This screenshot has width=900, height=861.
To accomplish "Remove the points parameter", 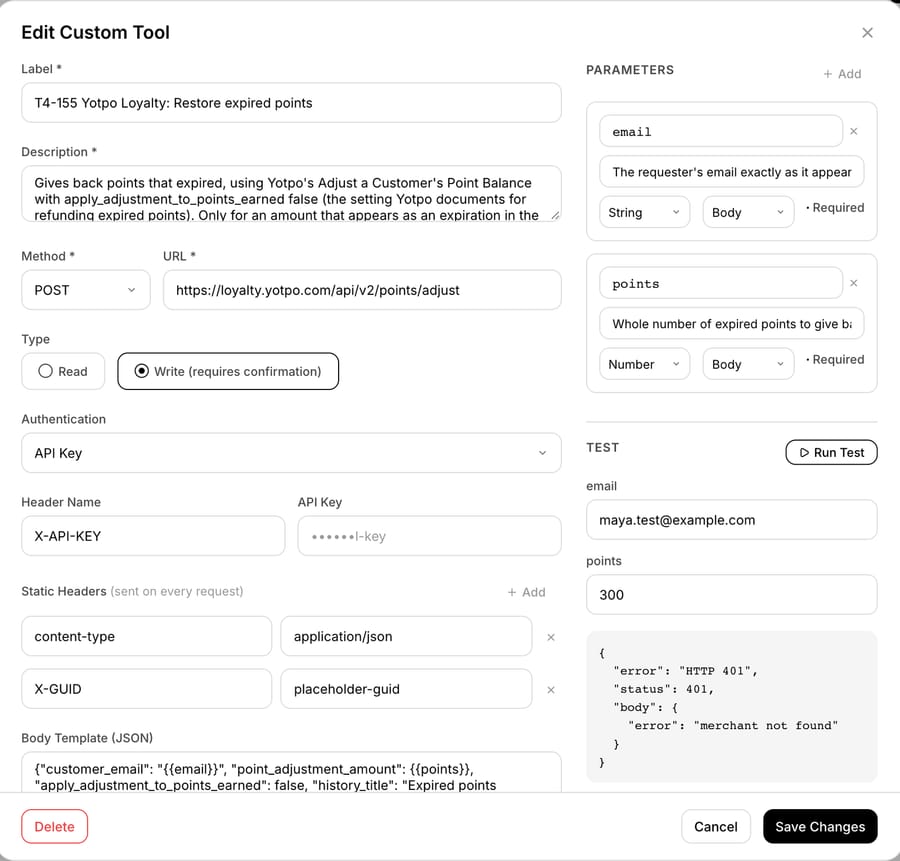I will [x=854, y=283].
